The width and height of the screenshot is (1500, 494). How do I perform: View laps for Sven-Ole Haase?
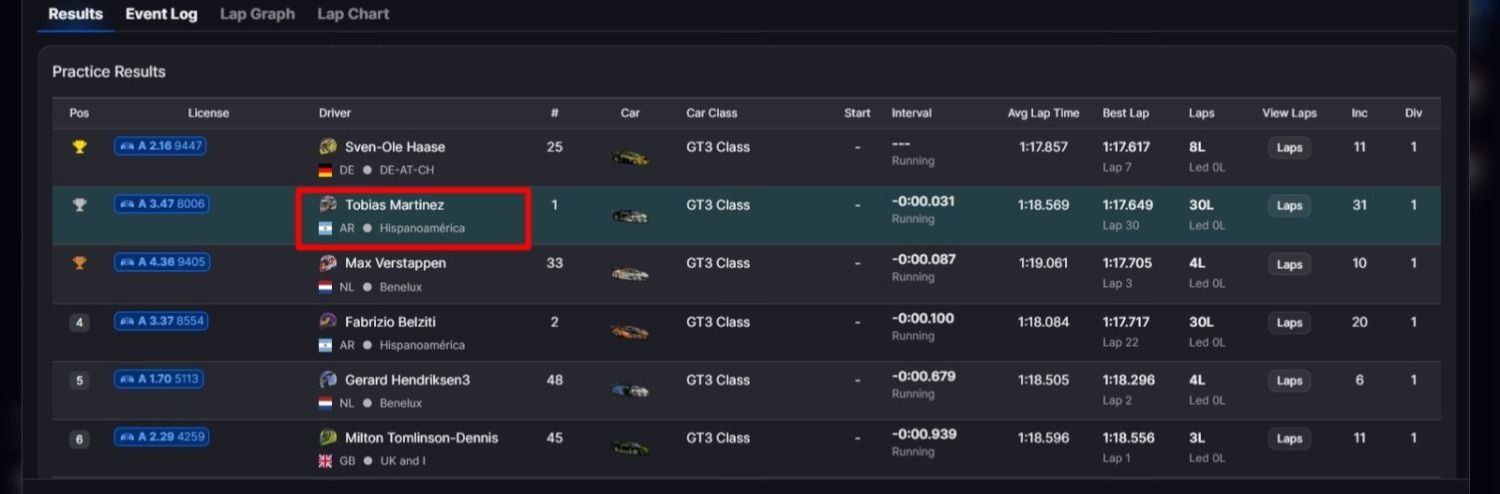1289,148
